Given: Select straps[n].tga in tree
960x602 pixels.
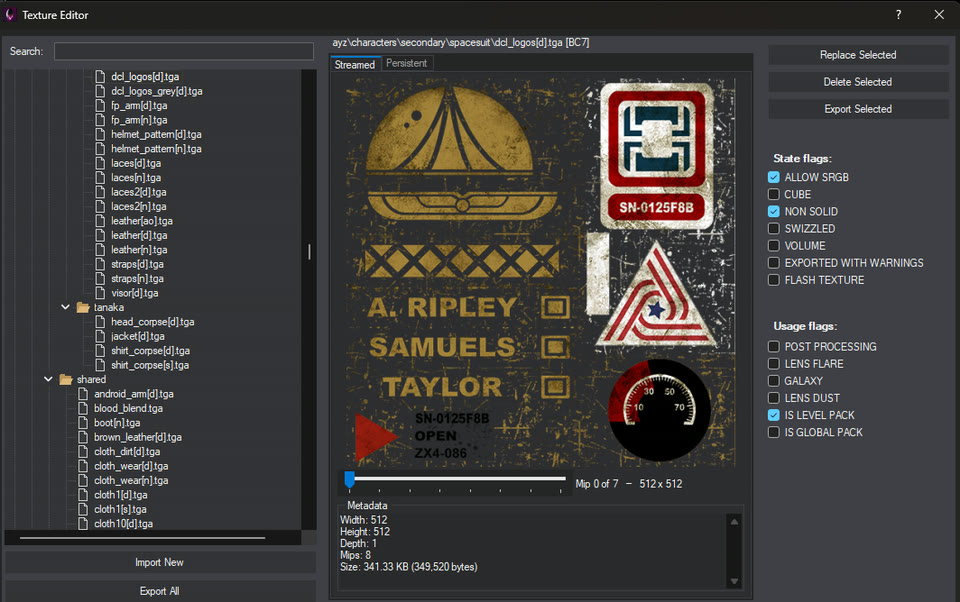Looking at the screenshot, I should pyautogui.click(x=137, y=279).
